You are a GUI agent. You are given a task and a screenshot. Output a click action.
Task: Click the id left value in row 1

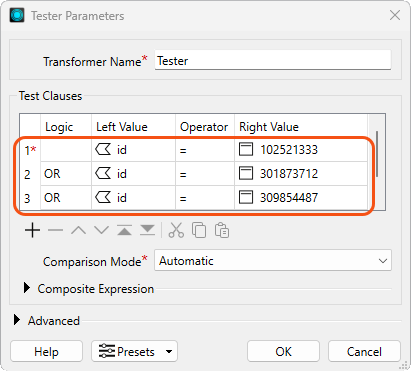tap(122, 150)
